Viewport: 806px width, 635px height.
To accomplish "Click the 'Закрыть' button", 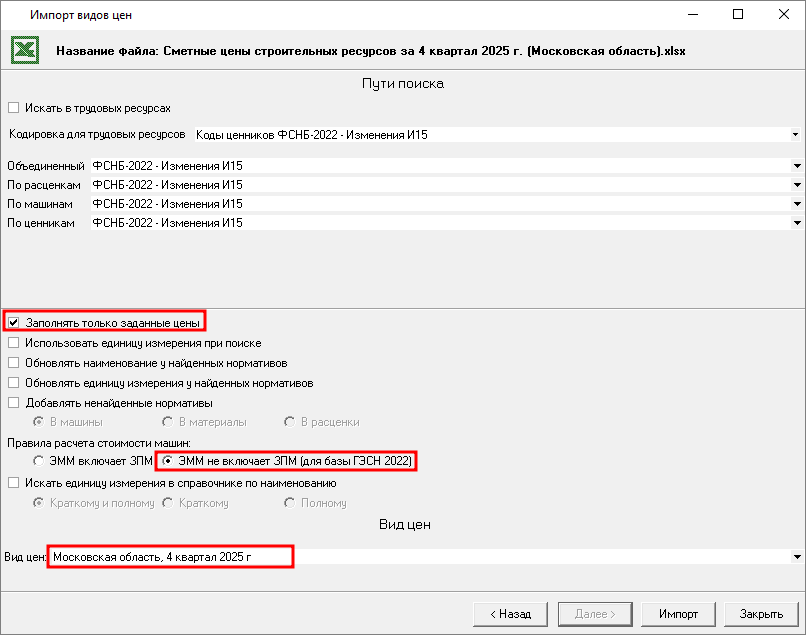I will pos(761,614).
